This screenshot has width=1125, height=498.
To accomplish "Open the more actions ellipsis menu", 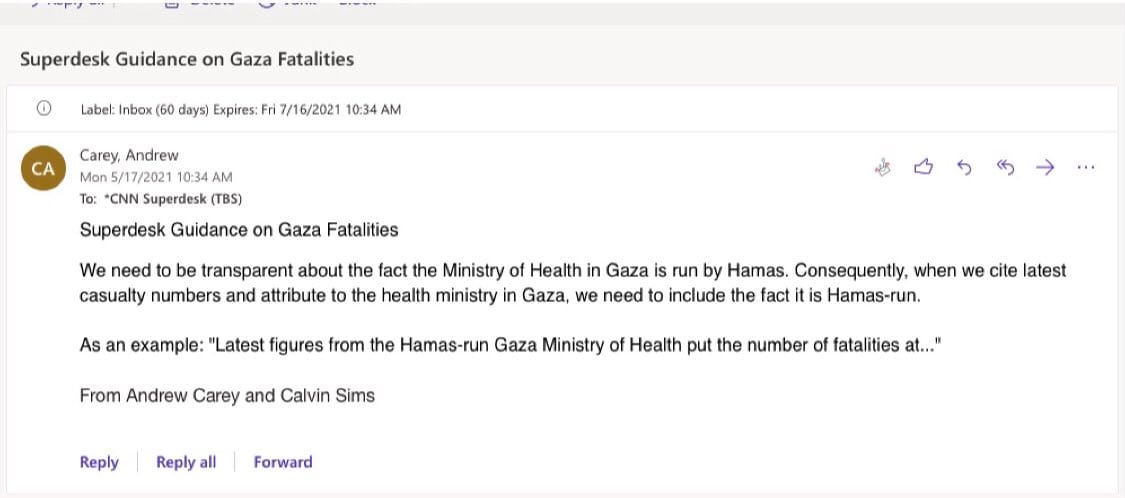I will pyautogui.click(x=1086, y=168).
